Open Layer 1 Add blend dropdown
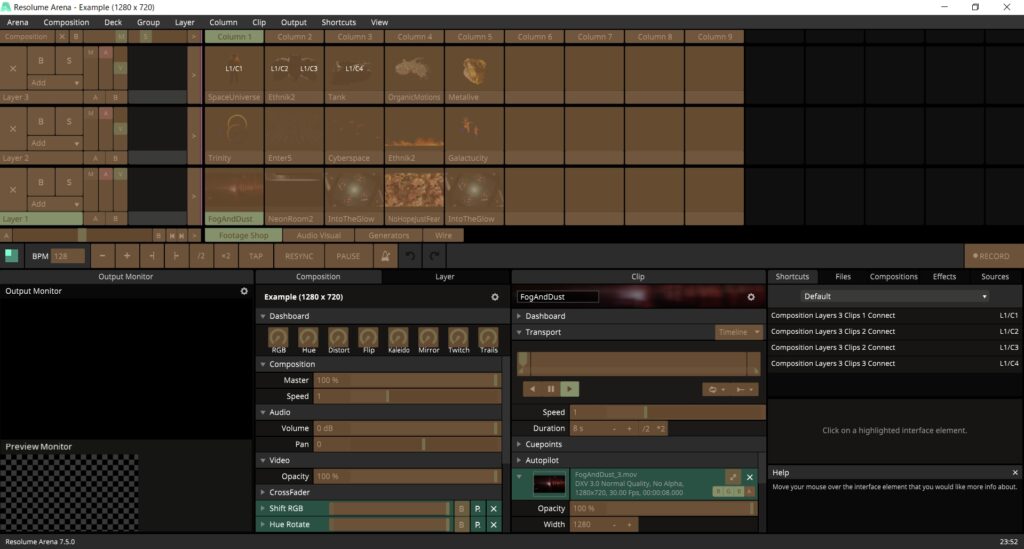 coord(55,204)
